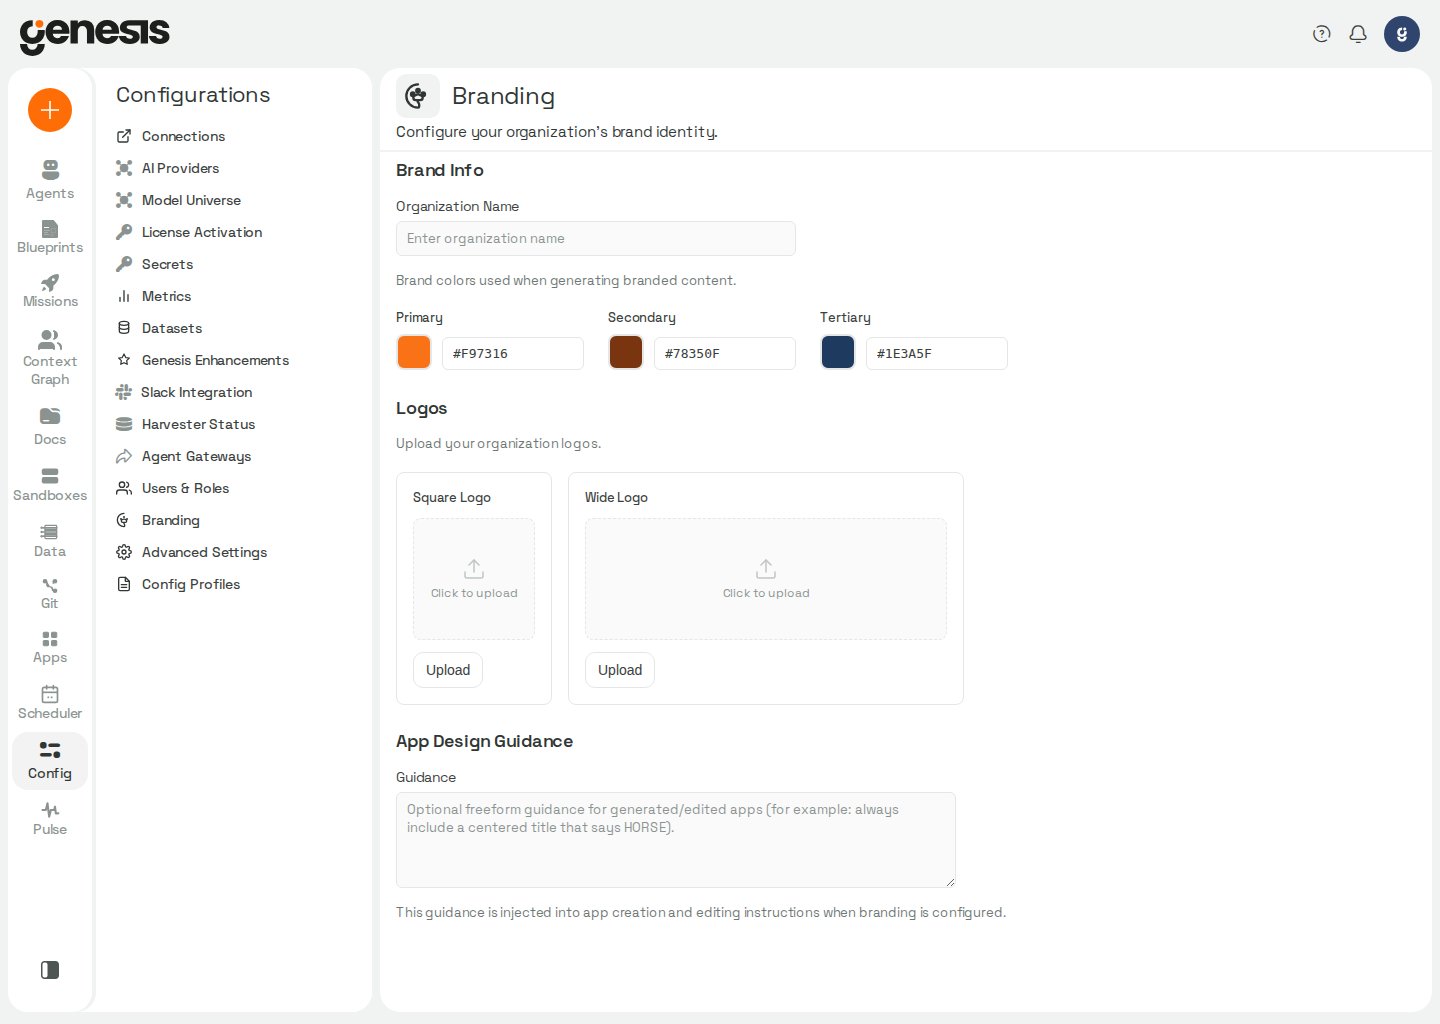This screenshot has height=1024, width=1440.
Task: Pick the Secondary brown color swatch
Action: 626,352
